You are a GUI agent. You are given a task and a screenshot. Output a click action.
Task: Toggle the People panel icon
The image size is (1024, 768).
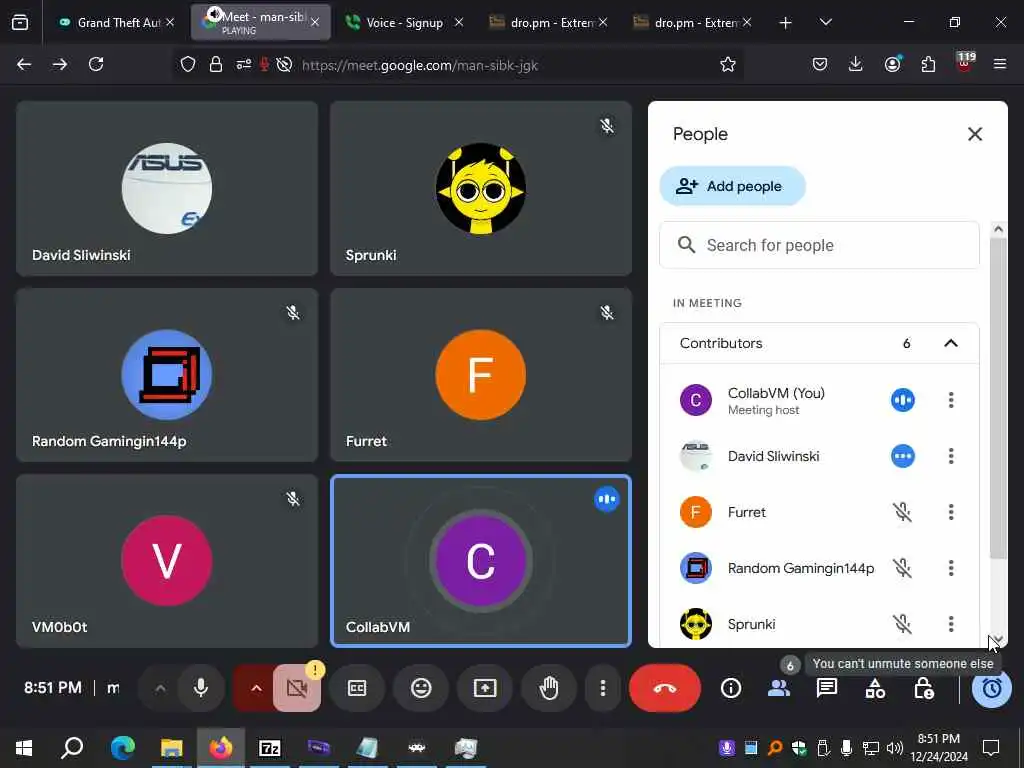pyautogui.click(x=778, y=688)
